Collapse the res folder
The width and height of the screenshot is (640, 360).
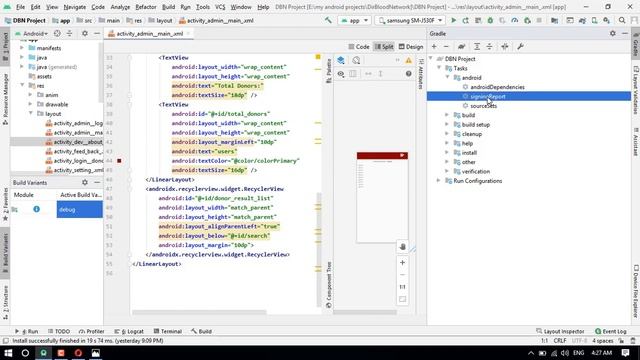(x=22, y=85)
